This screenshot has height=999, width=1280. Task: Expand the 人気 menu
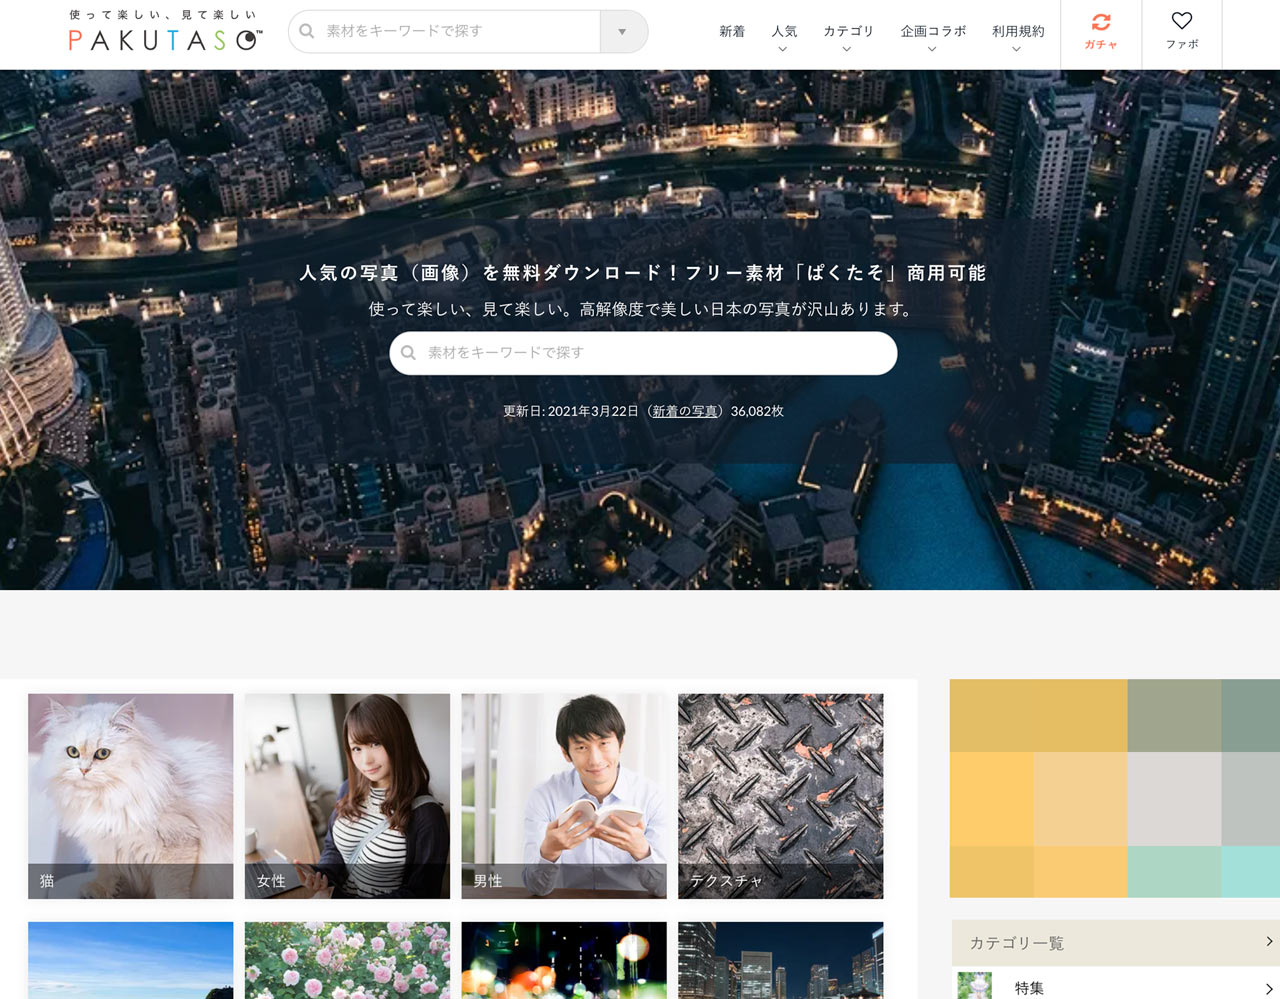(x=784, y=38)
